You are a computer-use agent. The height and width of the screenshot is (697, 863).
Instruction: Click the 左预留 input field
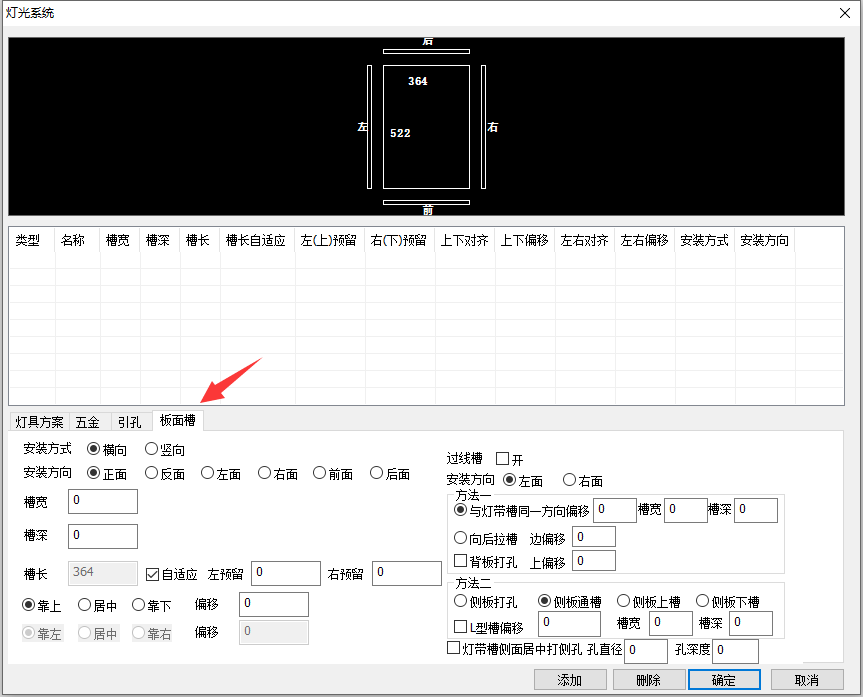(x=286, y=573)
